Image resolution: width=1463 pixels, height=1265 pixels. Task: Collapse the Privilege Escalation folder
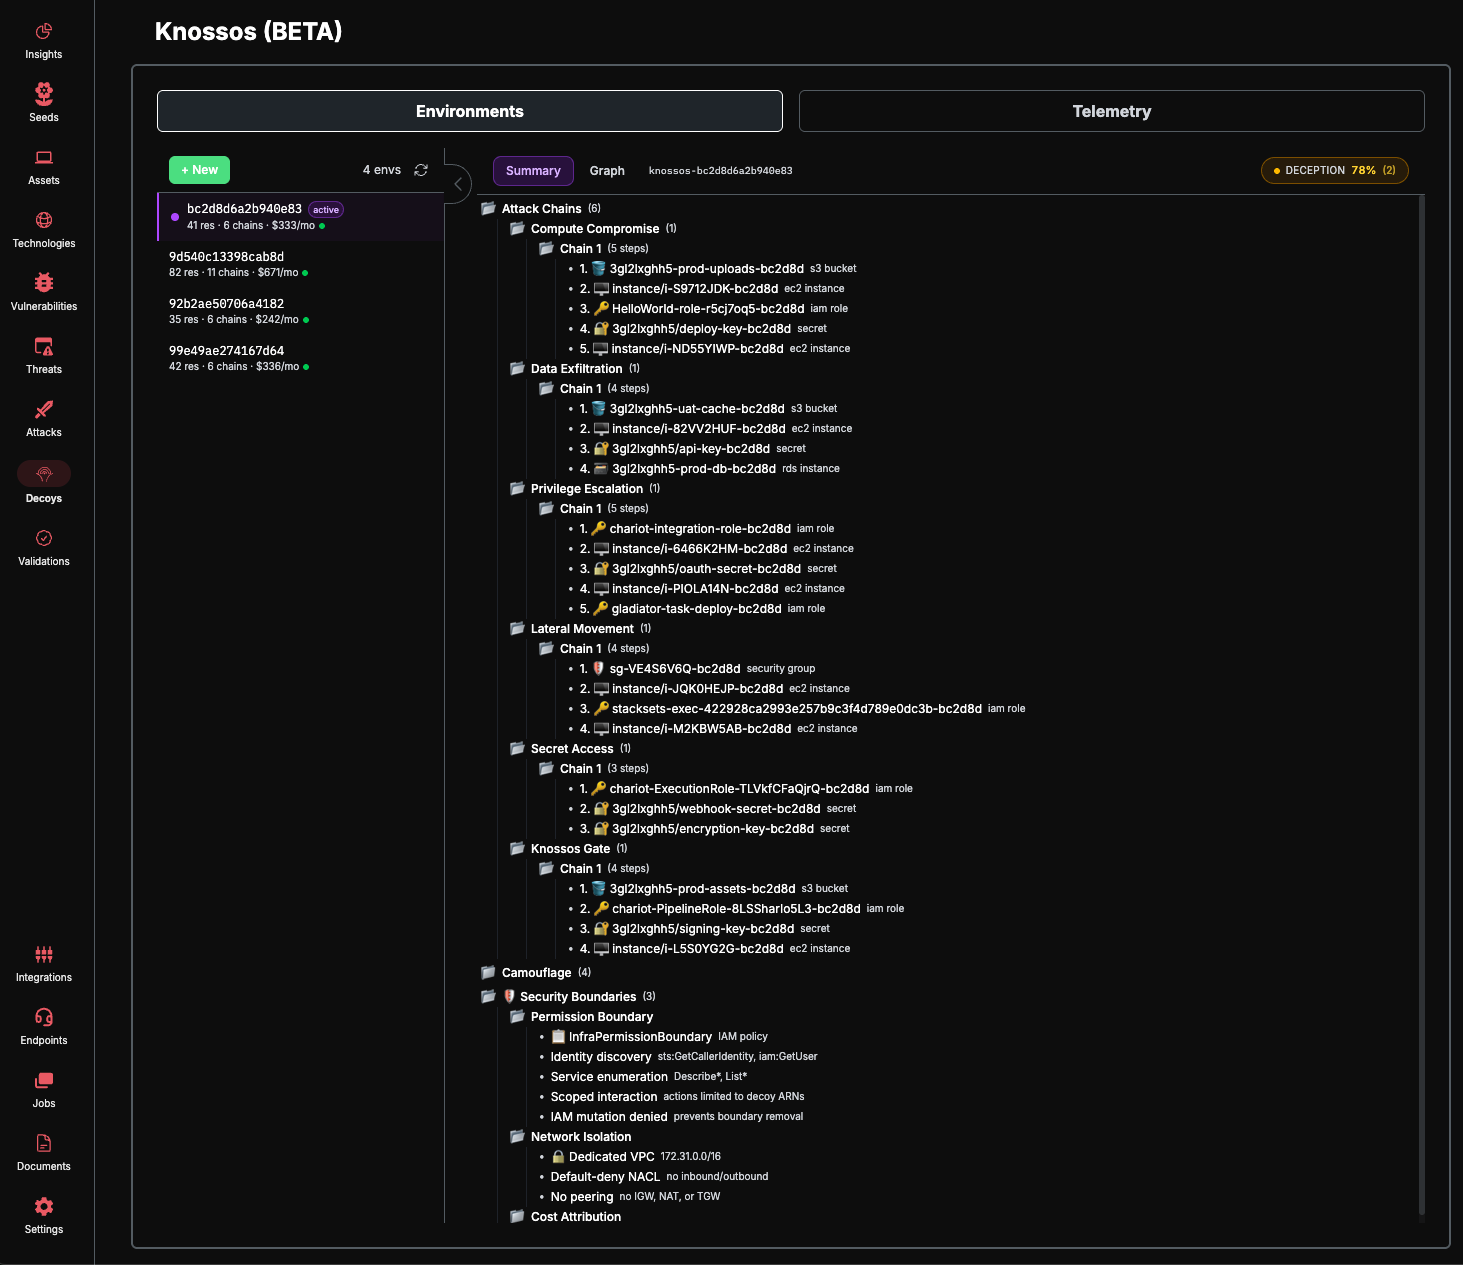(x=517, y=488)
